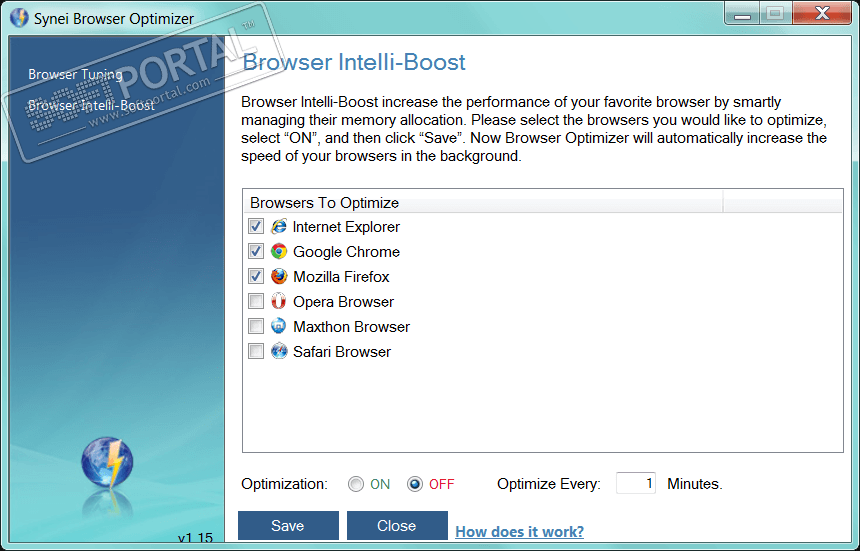Select the Mozilla Firefox label

pos(341,277)
